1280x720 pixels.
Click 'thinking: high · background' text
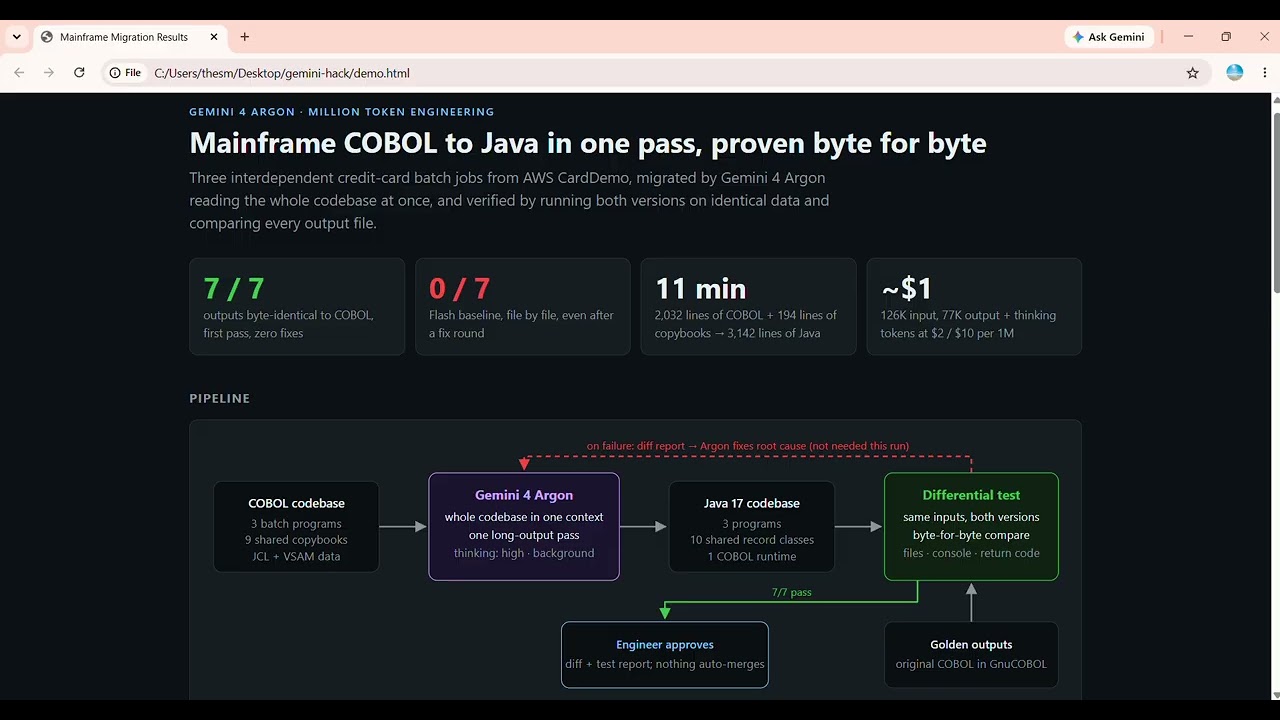point(524,553)
